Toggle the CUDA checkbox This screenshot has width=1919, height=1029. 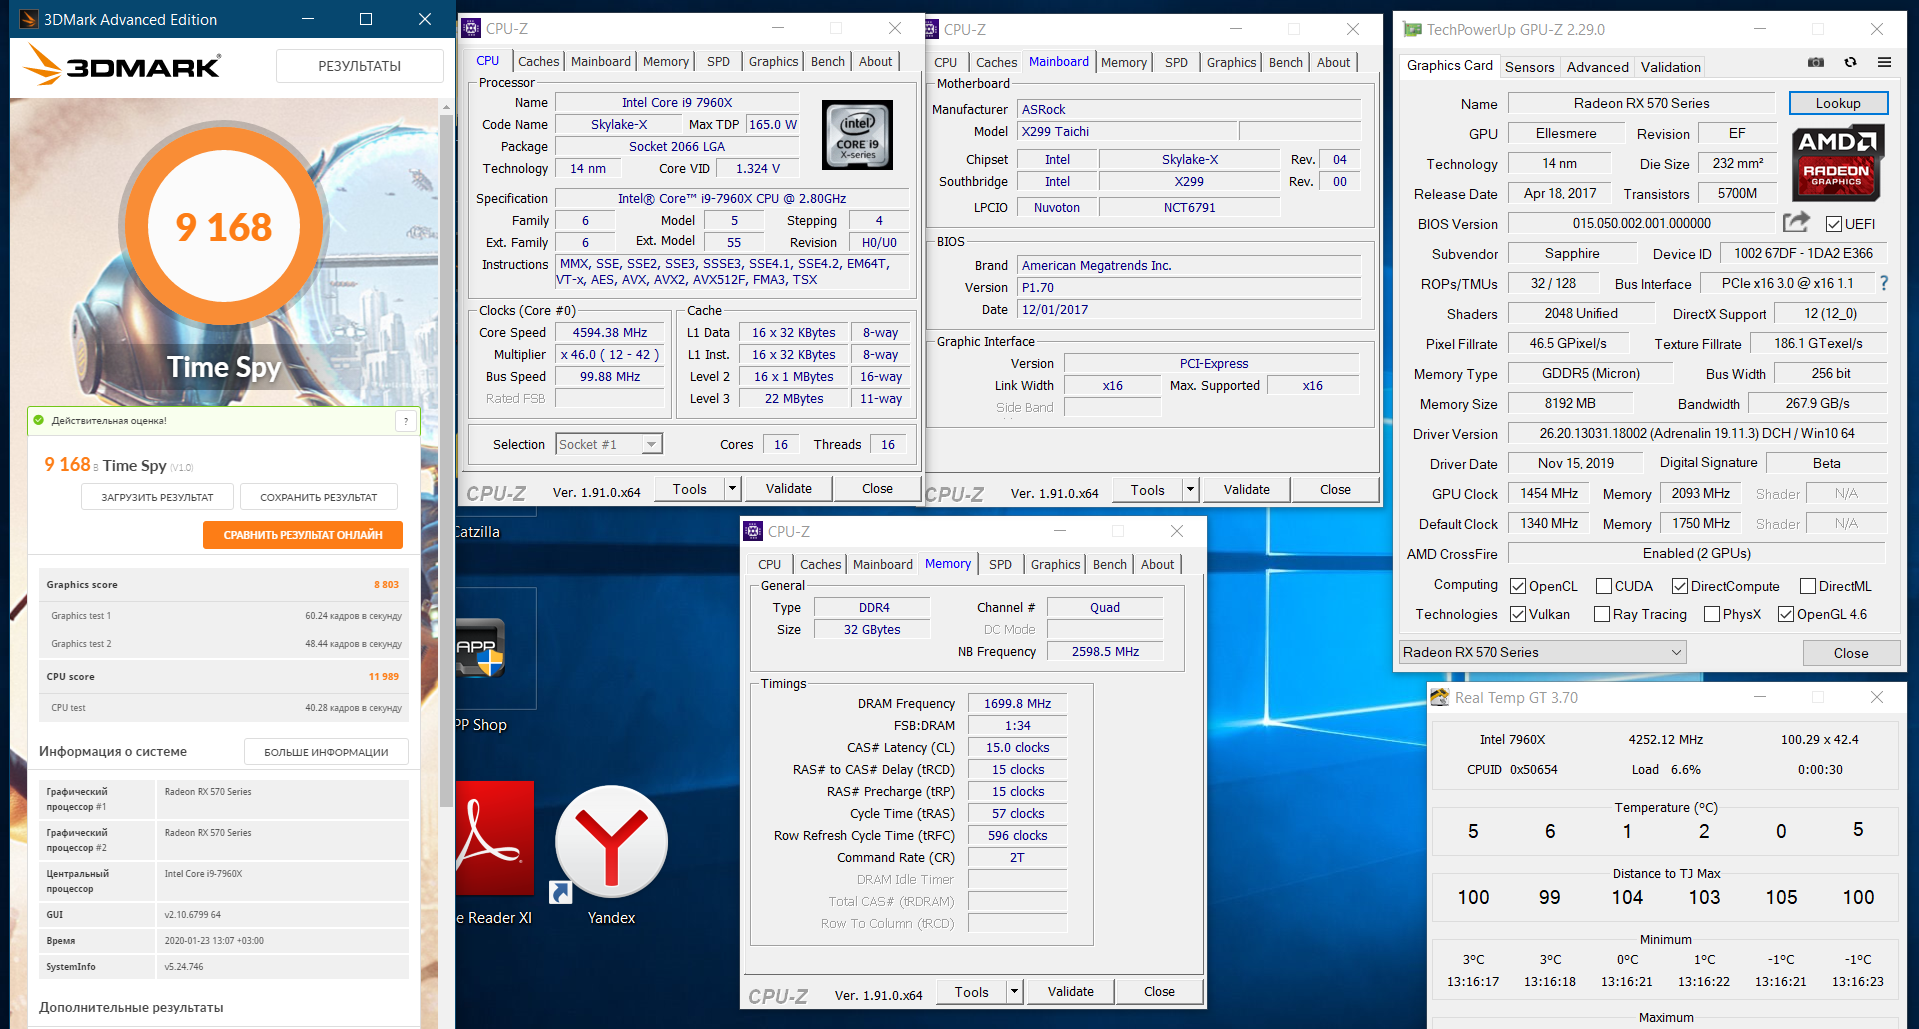pos(1604,586)
